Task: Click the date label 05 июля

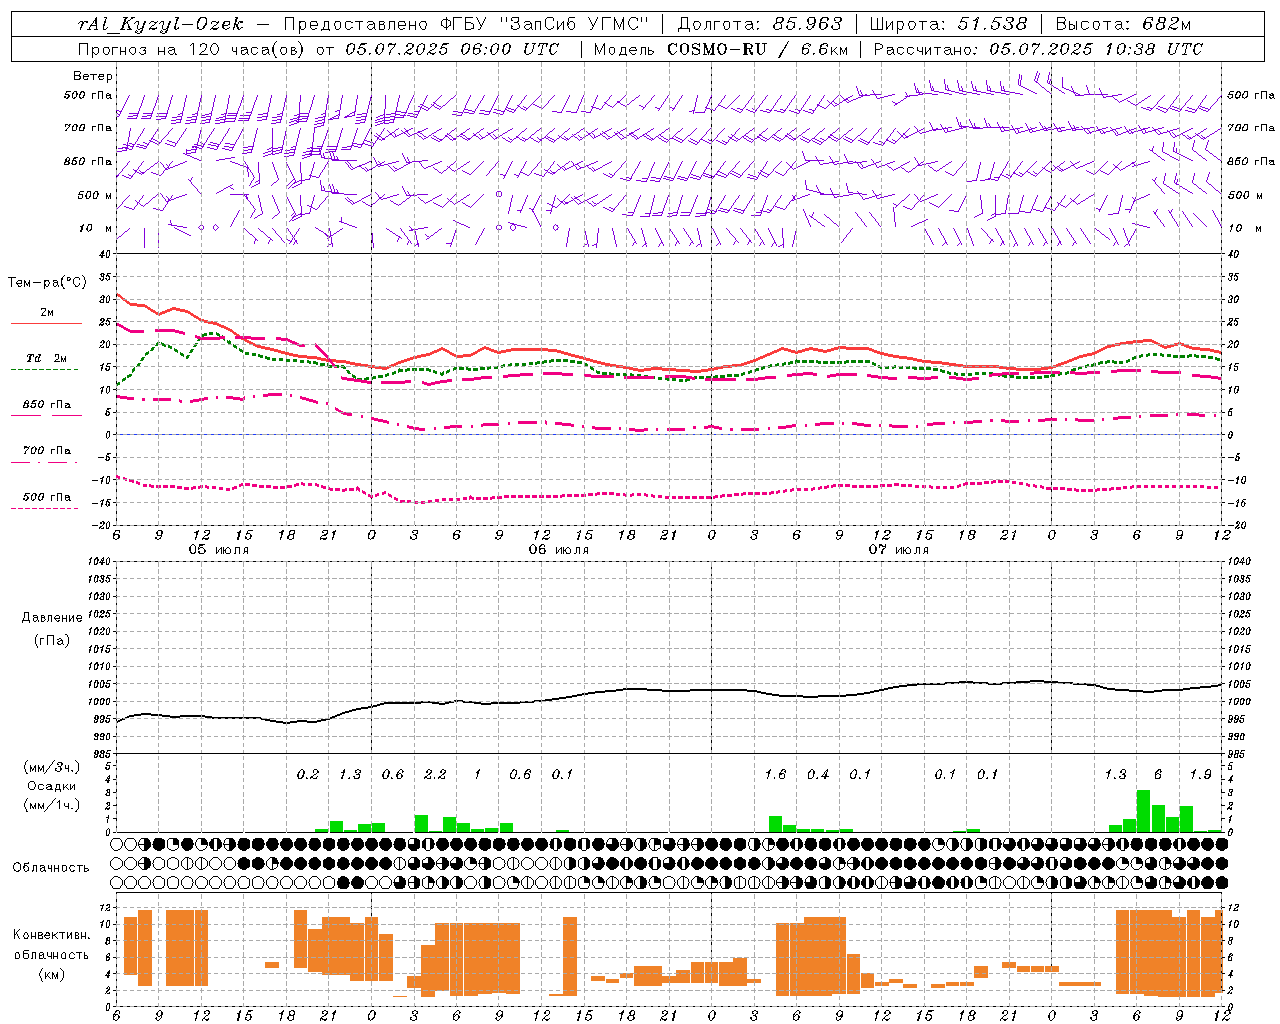Action: [x=219, y=550]
